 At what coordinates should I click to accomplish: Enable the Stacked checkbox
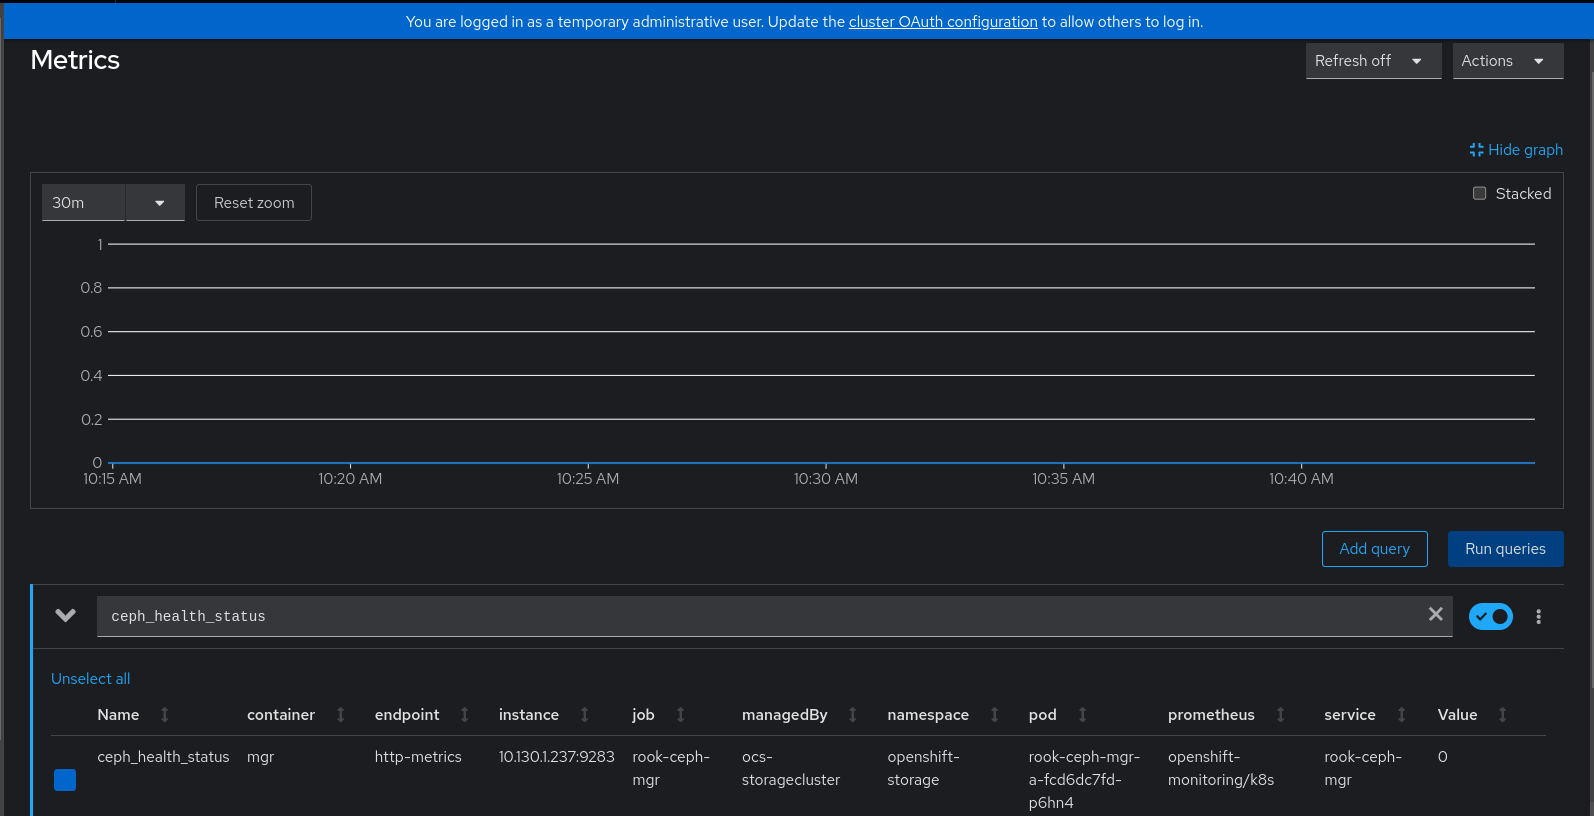[1479, 194]
